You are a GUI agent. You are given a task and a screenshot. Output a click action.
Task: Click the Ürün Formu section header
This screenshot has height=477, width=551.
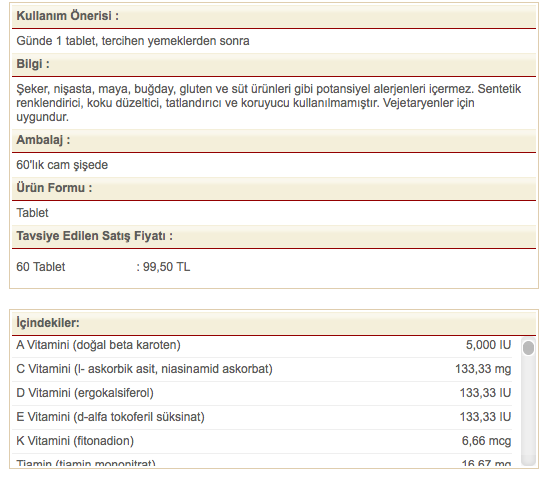[274, 188]
